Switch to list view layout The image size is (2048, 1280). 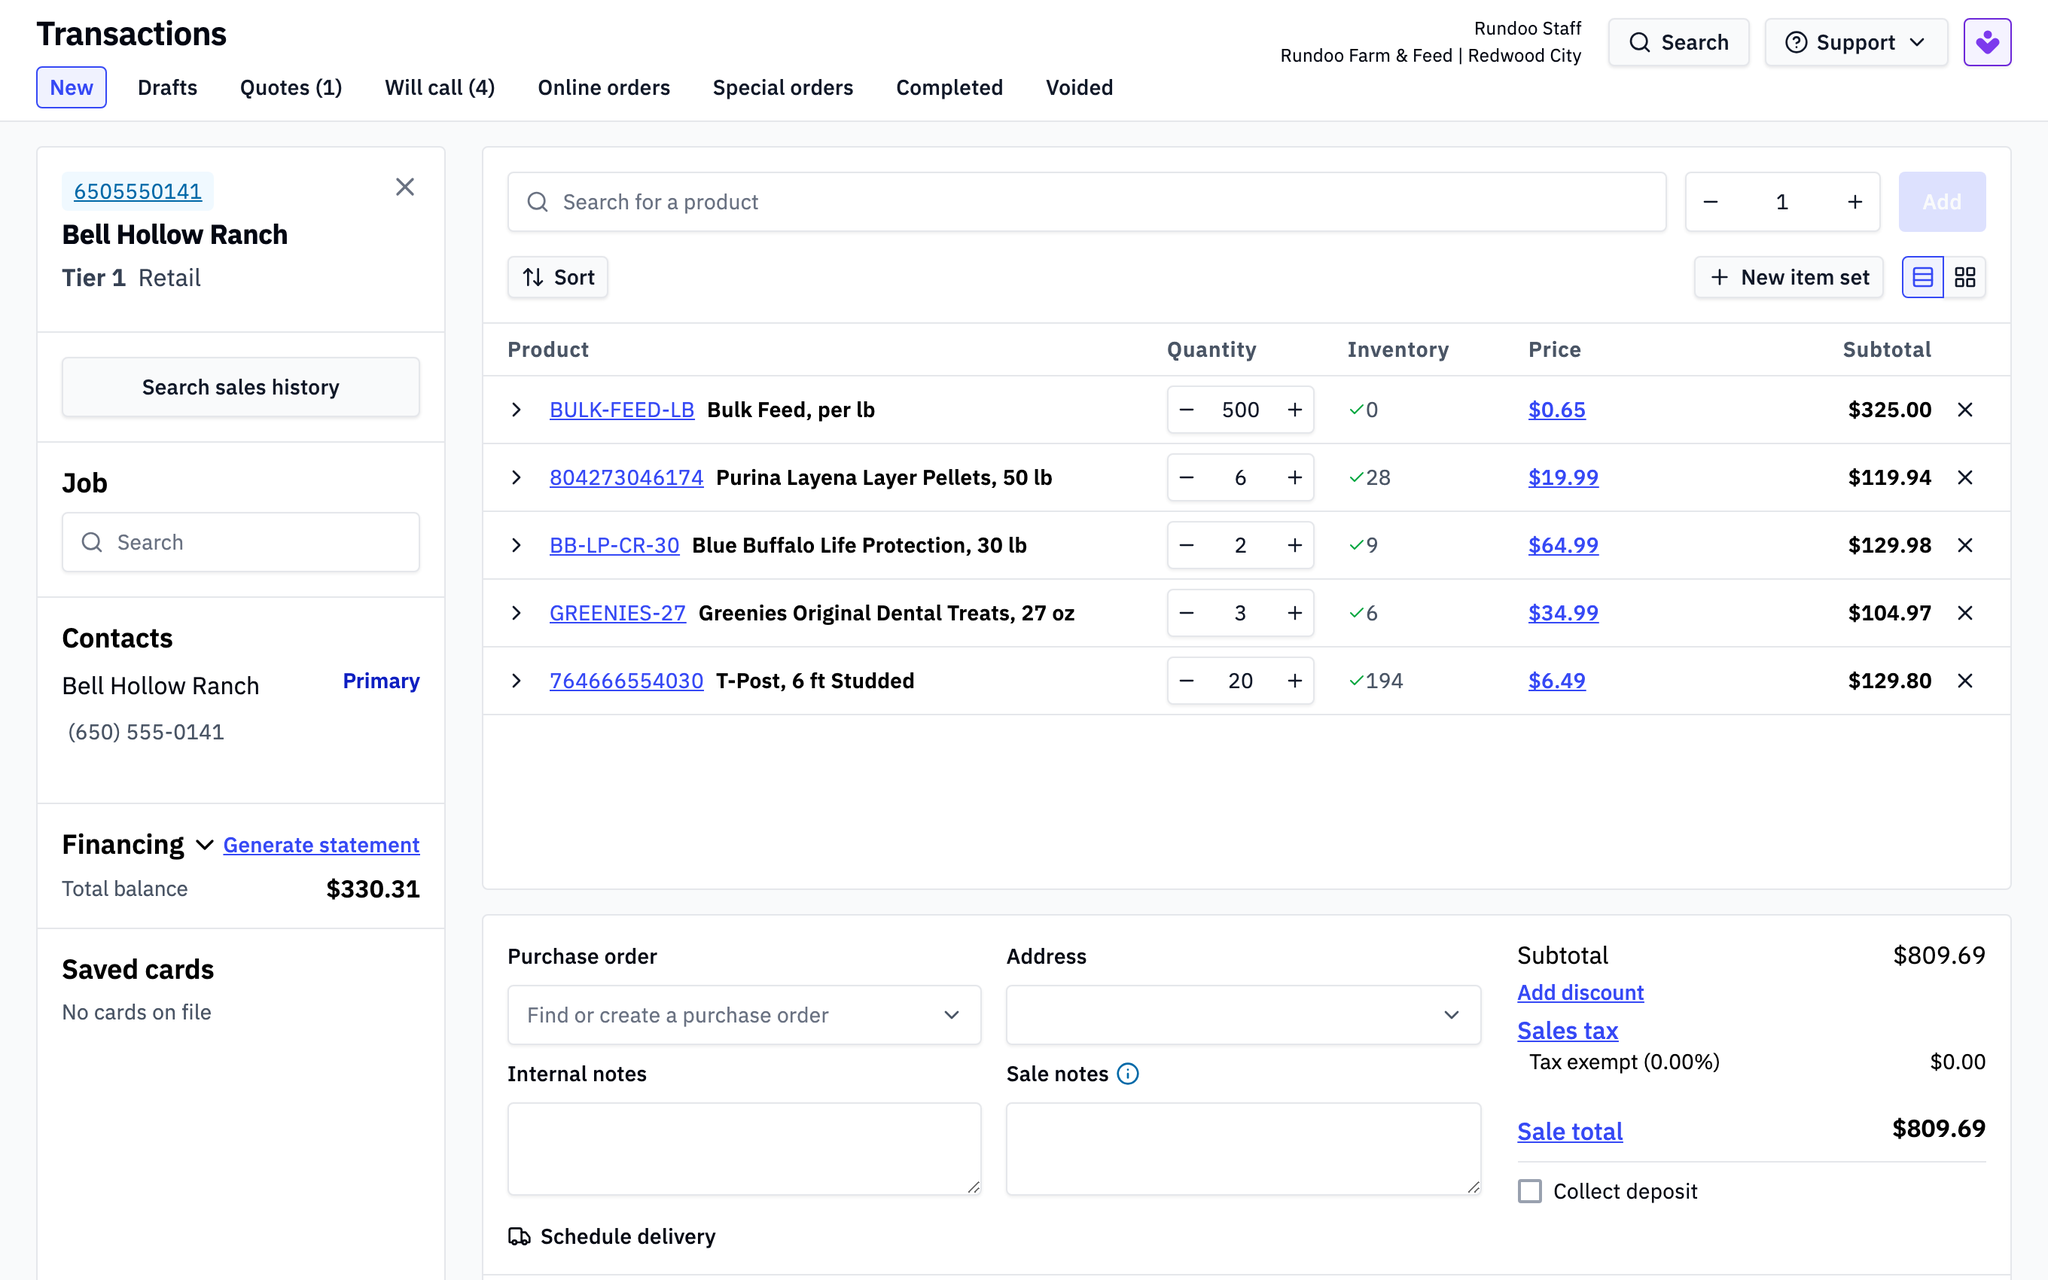(x=1922, y=277)
